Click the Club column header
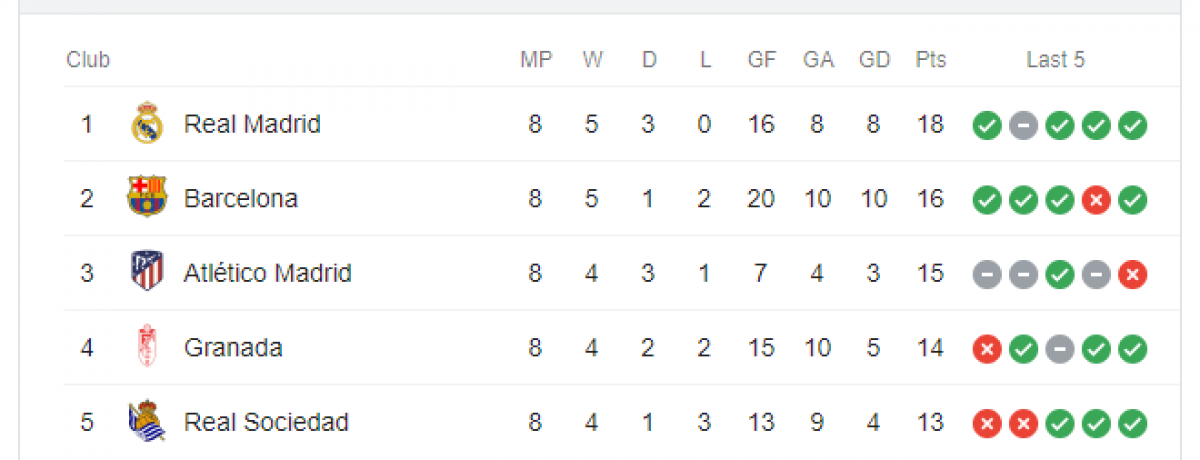The height and width of the screenshot is (460, 1200). point(88,60)
